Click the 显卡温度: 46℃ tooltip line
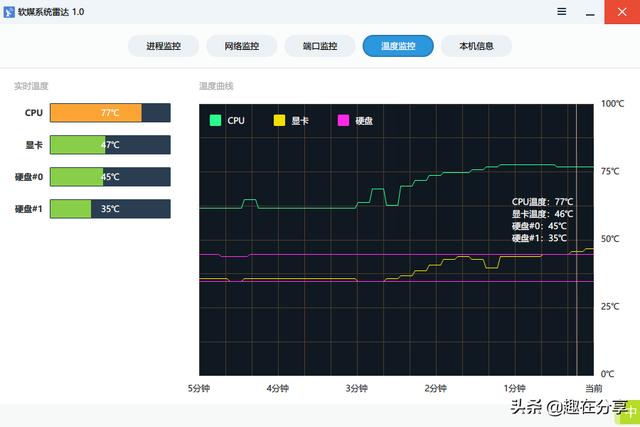Viewport: 640px width, 427px height. [542, 214]
